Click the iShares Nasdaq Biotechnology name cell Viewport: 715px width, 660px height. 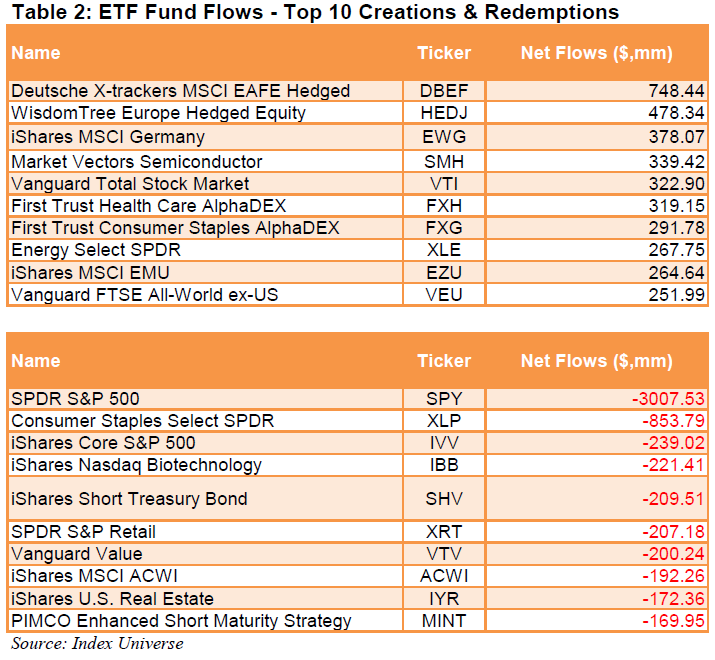(x=136, y=465)
